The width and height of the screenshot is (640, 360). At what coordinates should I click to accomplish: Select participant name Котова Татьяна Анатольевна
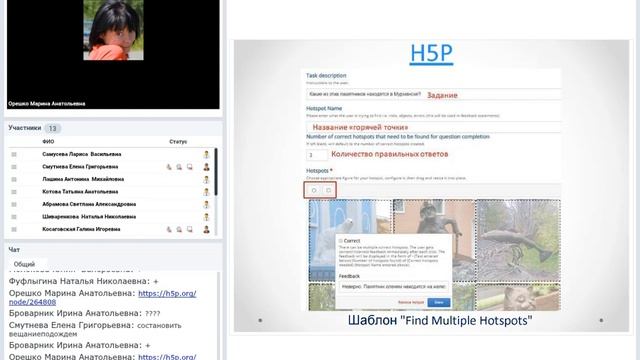(80, 192)
